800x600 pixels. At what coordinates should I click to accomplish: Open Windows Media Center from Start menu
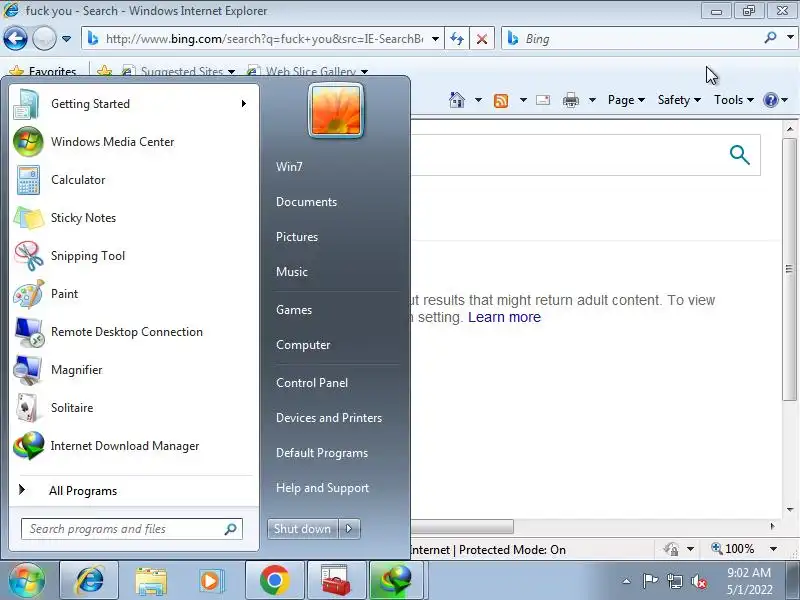click(x=134, y=142)
